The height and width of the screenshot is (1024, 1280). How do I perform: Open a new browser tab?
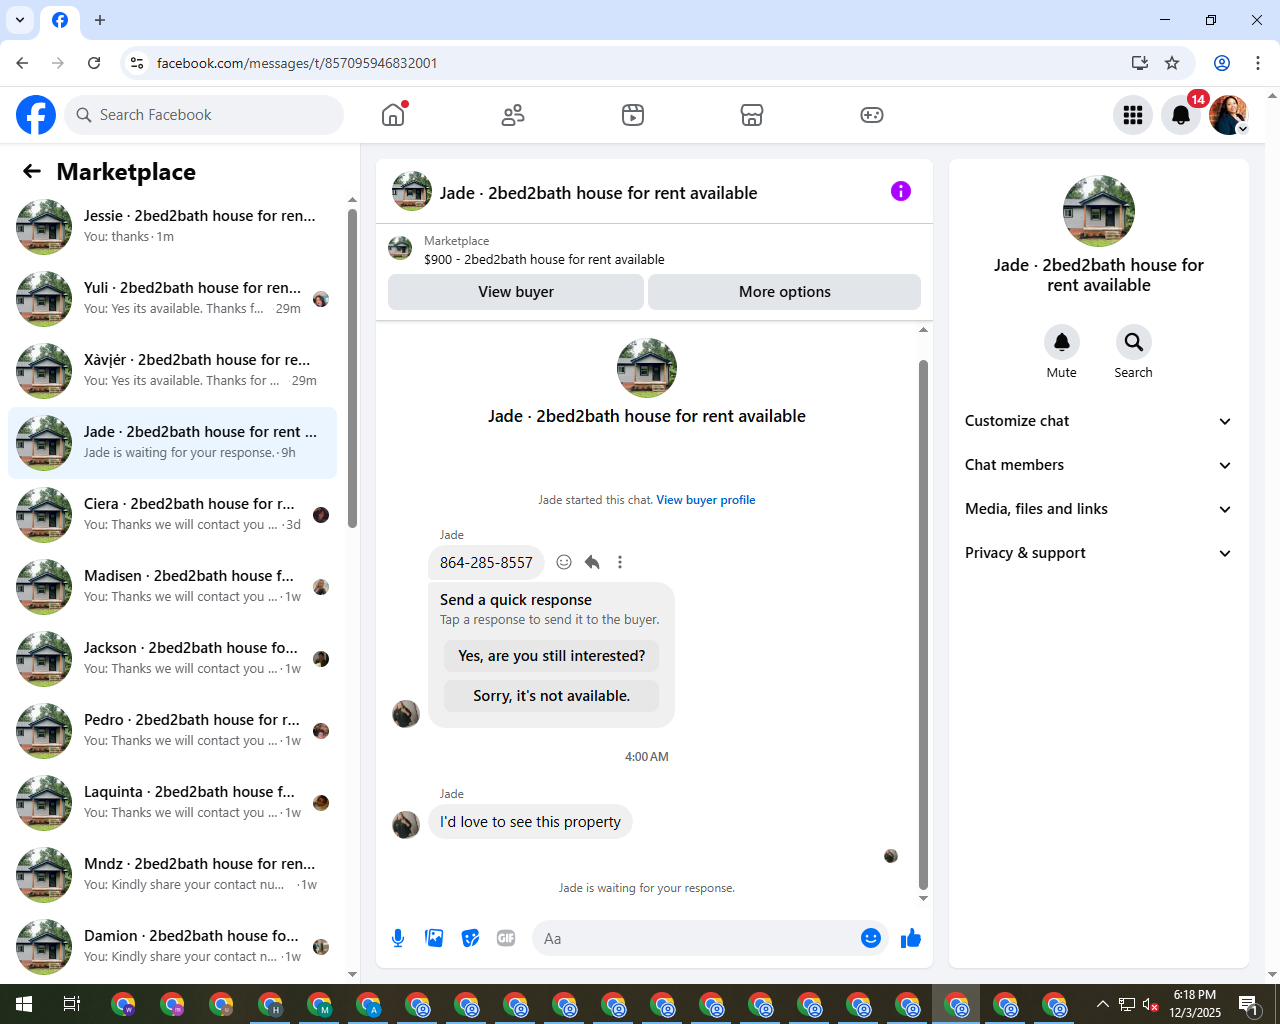coord(100,20)
